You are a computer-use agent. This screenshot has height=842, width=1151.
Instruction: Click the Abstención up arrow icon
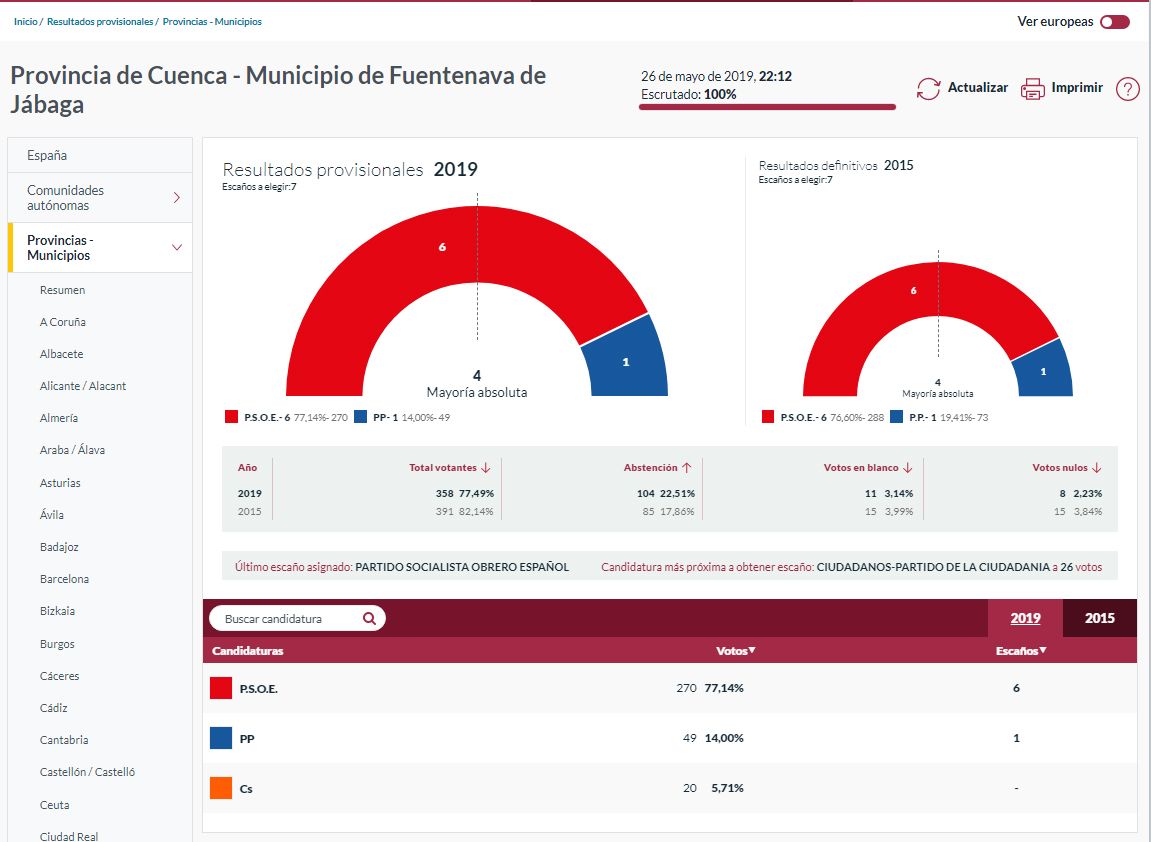687,468
